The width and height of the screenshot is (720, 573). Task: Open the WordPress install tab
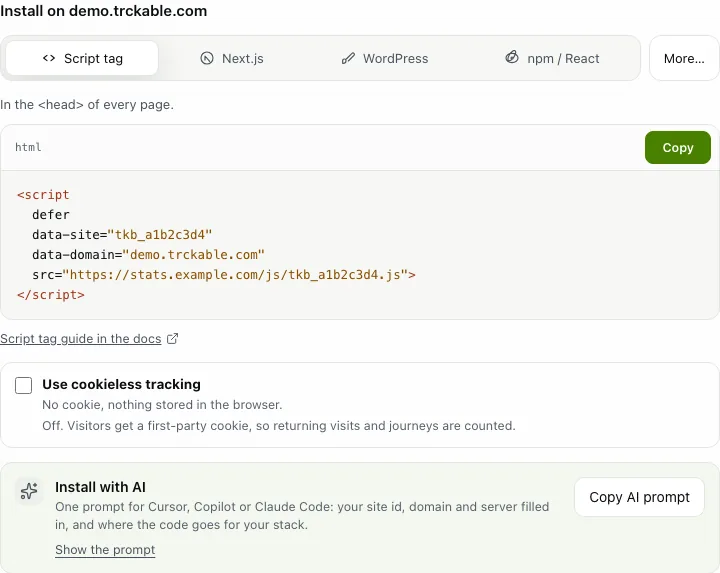click(x=385, y=58)
